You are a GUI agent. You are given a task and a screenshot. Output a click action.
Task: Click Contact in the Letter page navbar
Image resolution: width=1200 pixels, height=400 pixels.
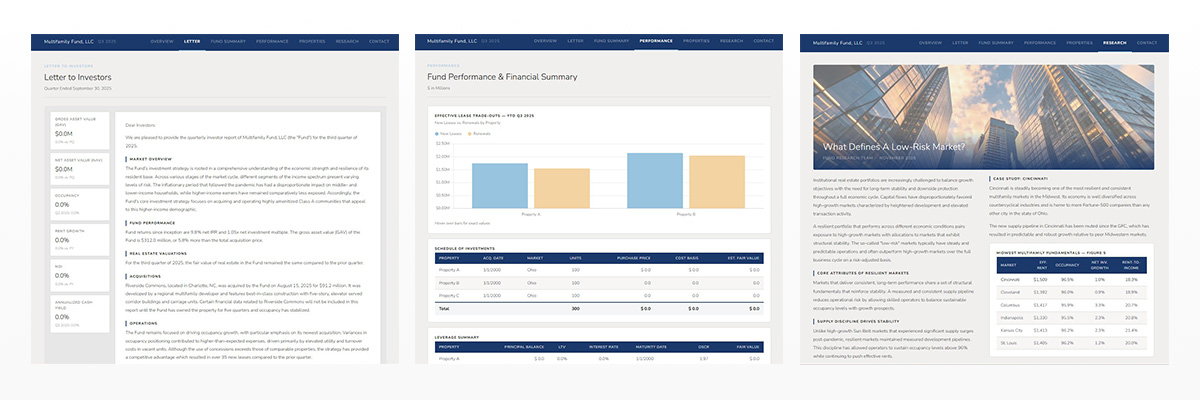(379, 42)
